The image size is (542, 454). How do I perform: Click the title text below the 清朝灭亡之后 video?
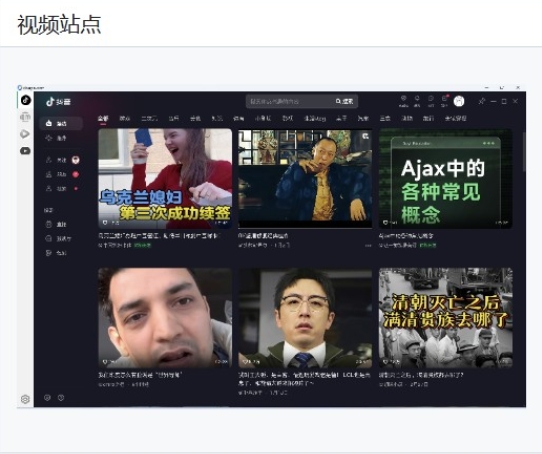pyautogui.click(x=421, y=375)
